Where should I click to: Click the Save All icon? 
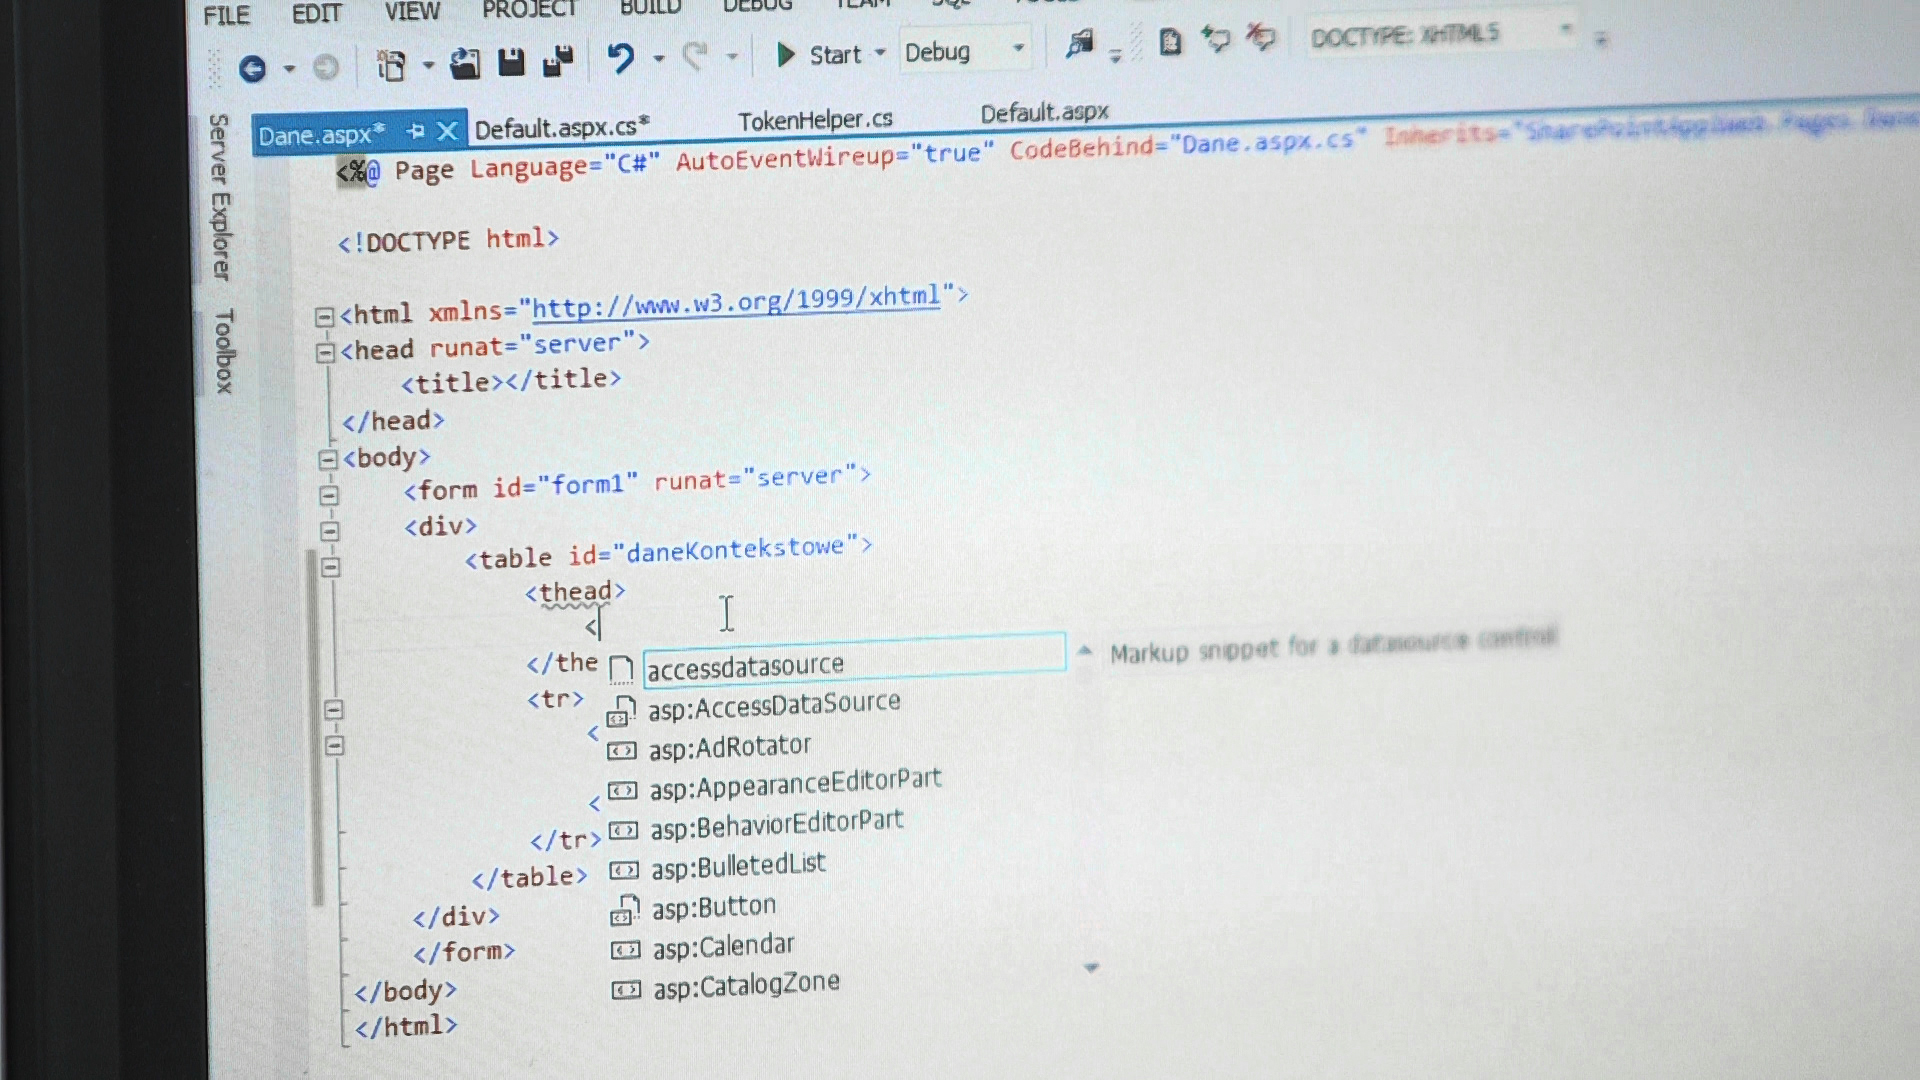558,62
